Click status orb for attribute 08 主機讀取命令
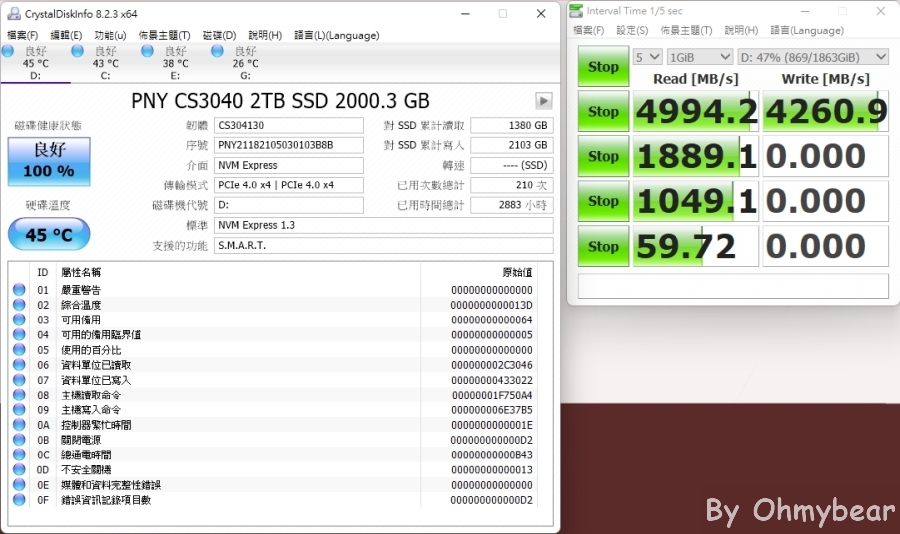Viewport: 900px width, 534px height. pyautogui.click(x=19, y=394)
